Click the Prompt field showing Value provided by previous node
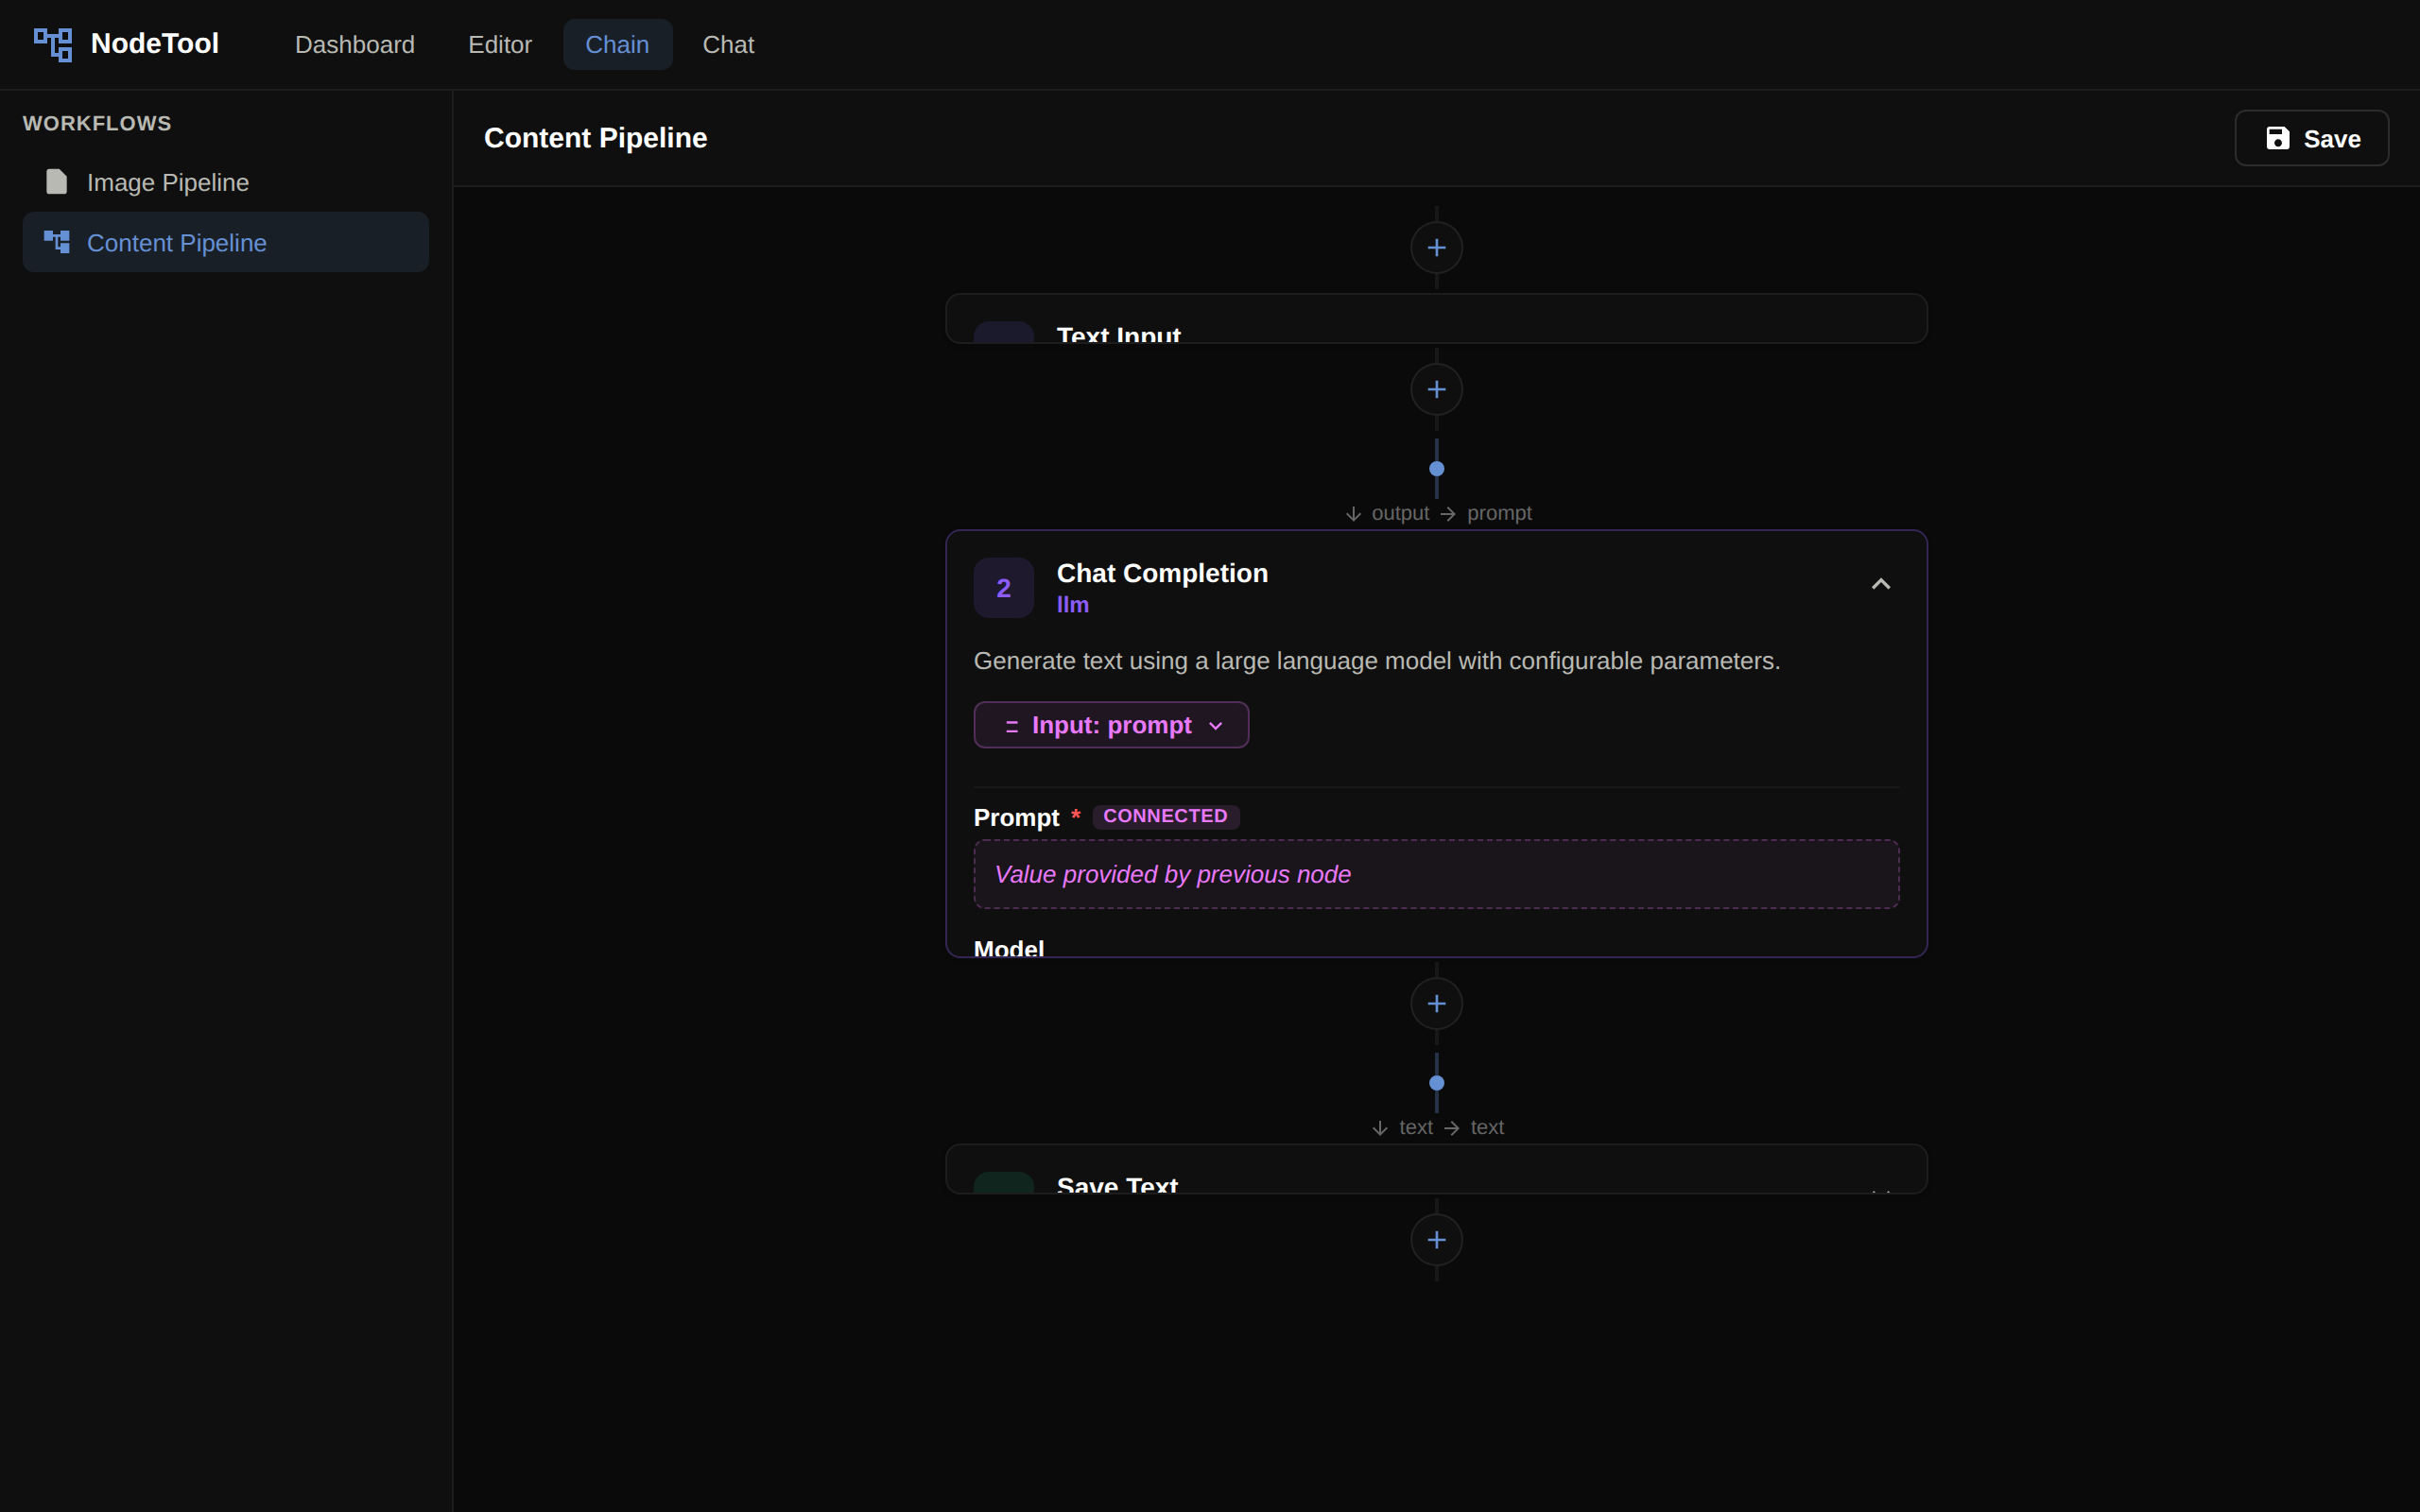Viewport: 2420px width, 1512px height. point(1436,873)
